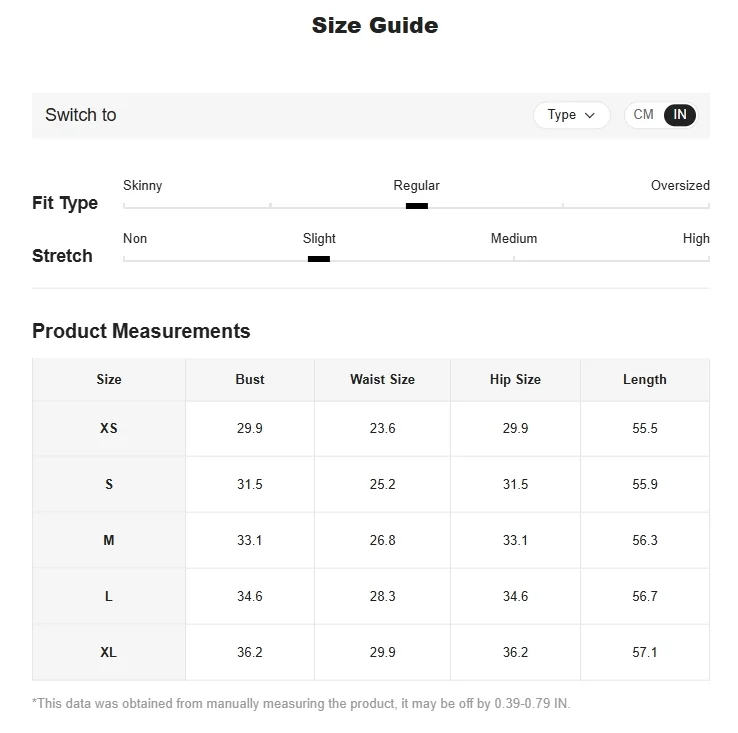This screenshot has width=738, height=733.
Task: Click the chevron arrow beside Type
Action: tap(590, 116)
